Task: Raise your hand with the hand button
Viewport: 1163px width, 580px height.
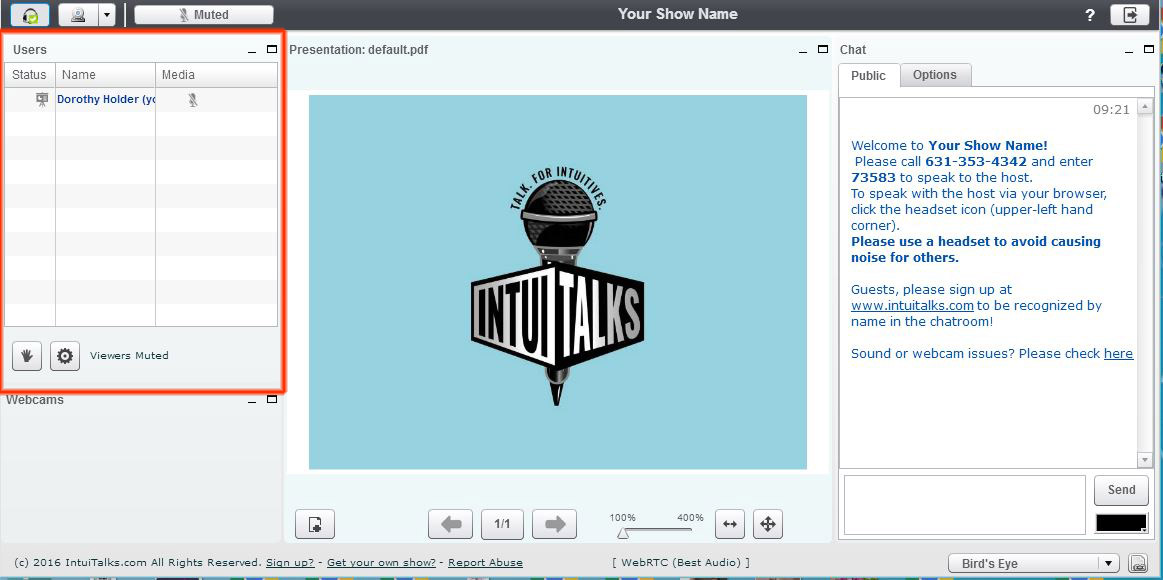Action: (27, 356)
